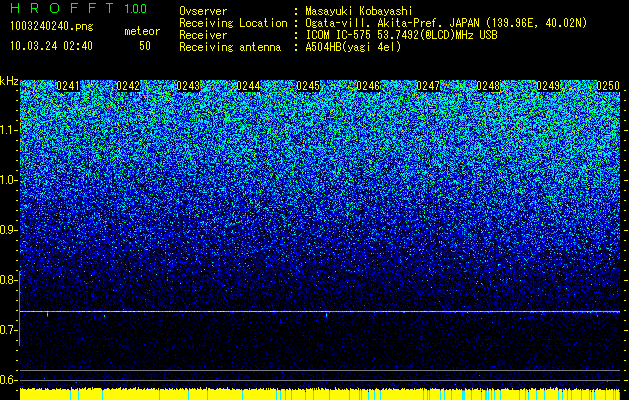Click the name Masayuki Kobayashi
The height and width of the screenshot is (400, 629).
pyautogui.click(x=359, y=11)
